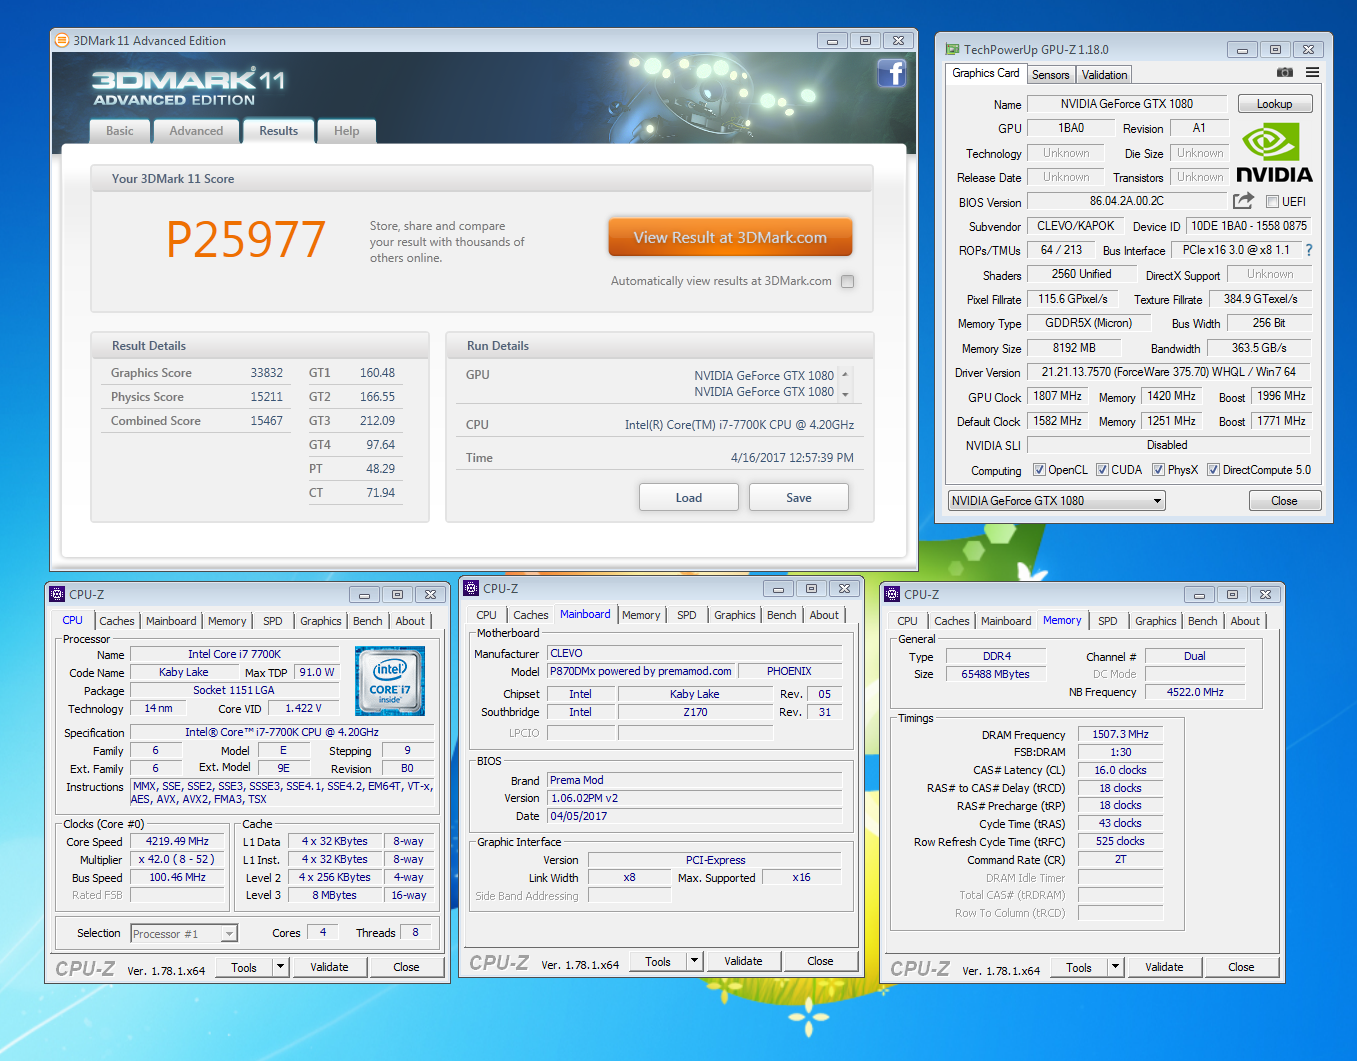Click the NVIDIA logo in GPU-Z
The width and height of the screenshot is (1357, 1061).
1274,153
